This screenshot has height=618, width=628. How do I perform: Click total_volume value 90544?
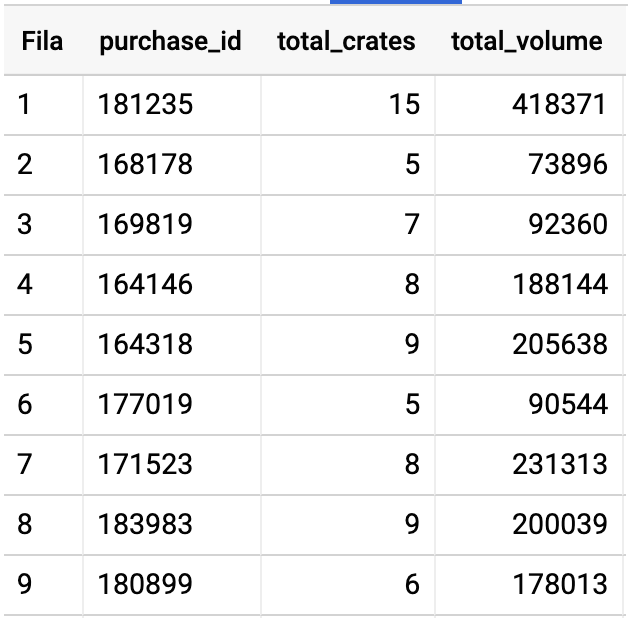[x=568, y=404]
